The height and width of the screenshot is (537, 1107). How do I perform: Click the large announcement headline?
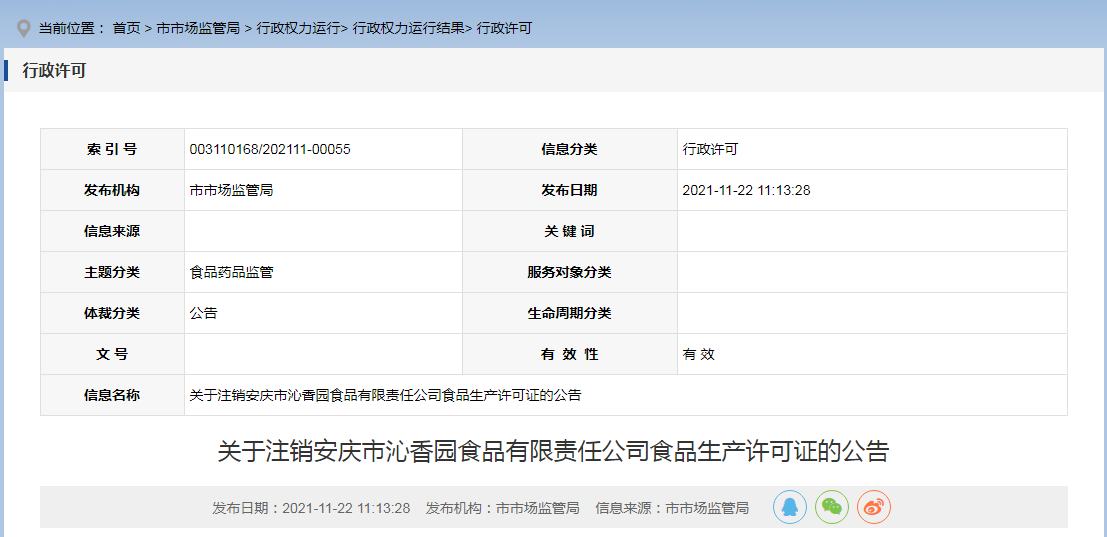(x=553, y=452)
